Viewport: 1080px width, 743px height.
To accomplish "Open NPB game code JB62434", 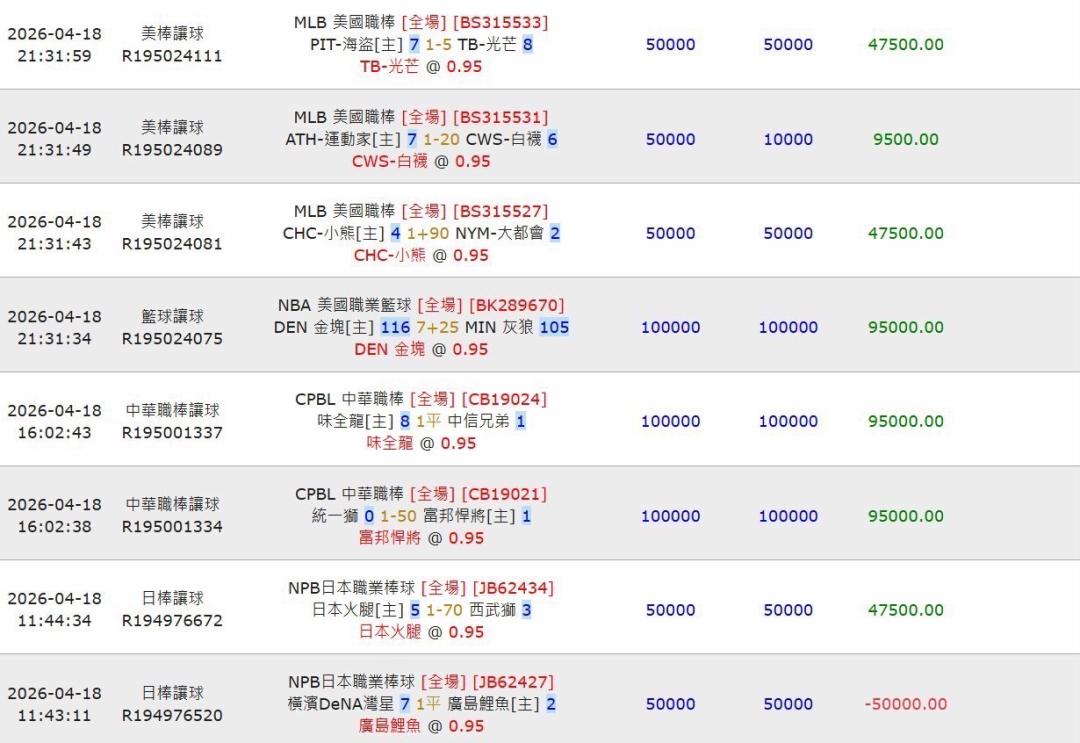I will pyautogui.click(x=511, y=588).
